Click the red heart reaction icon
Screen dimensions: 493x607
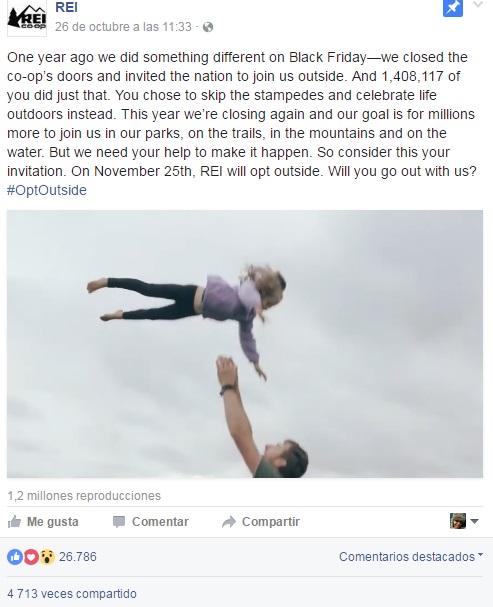coord(31,557)
